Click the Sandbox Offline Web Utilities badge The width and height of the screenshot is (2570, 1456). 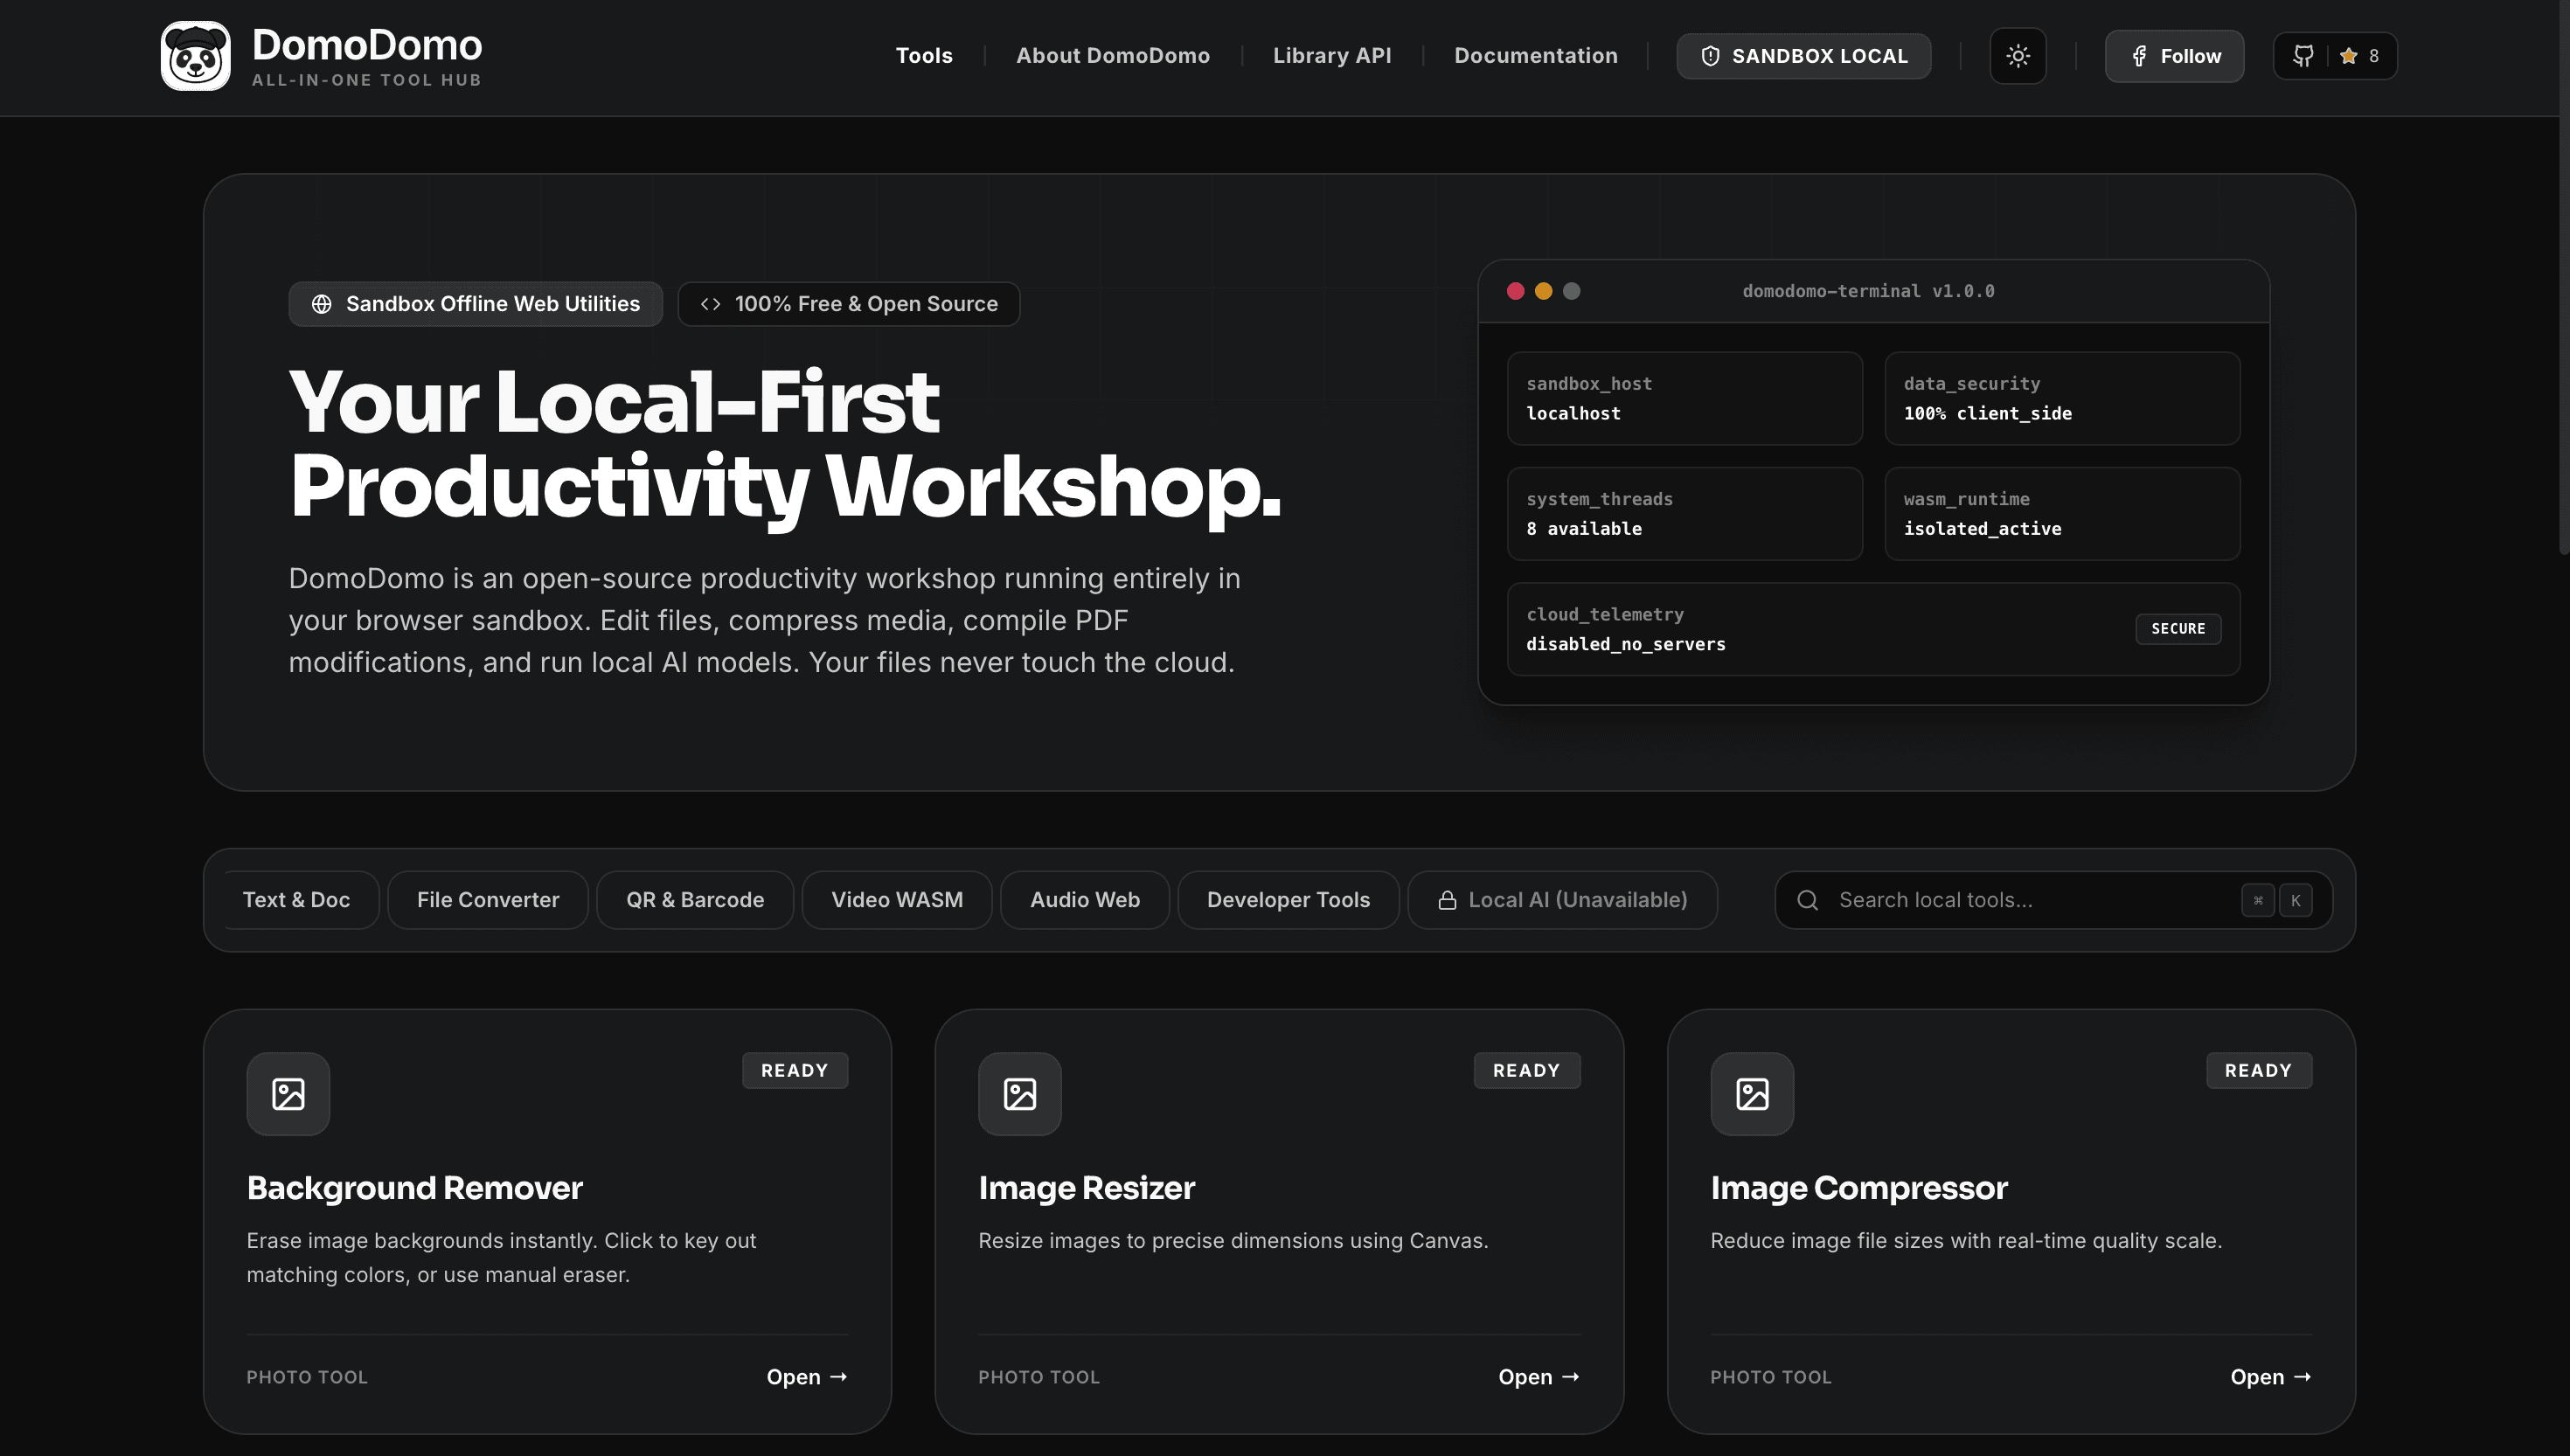coord(475,304)
